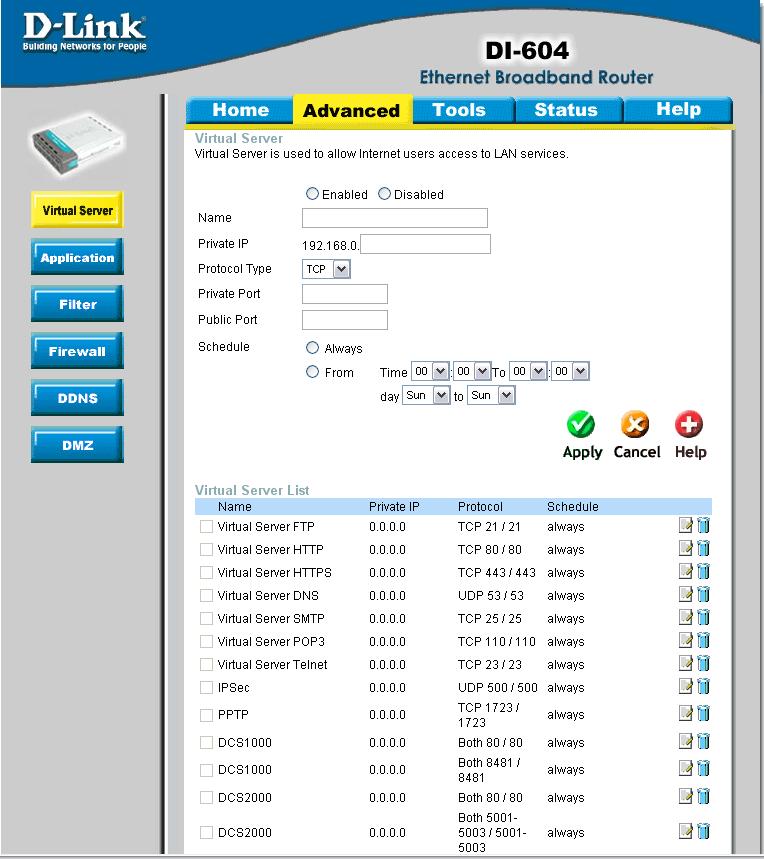Choose the From schedule option
This screenshot has height=859, width=764.
312,371
